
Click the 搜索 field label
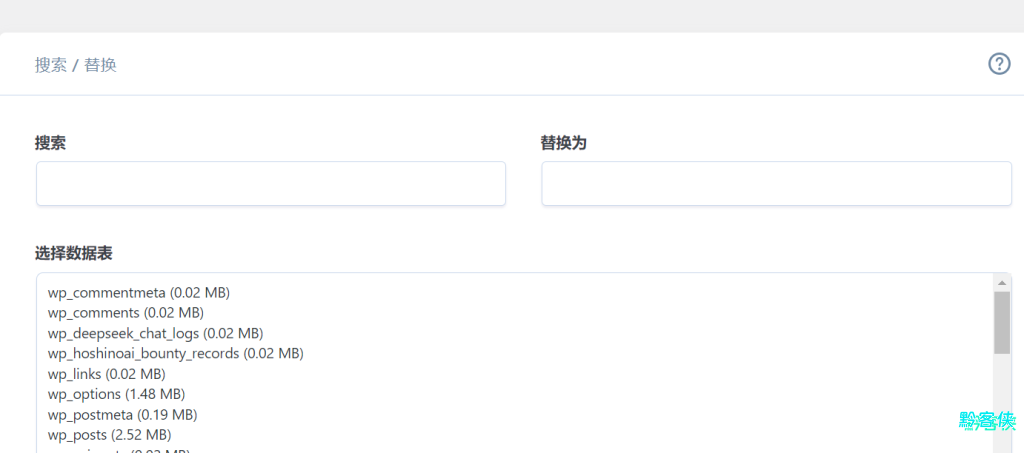tap(51, 143)
